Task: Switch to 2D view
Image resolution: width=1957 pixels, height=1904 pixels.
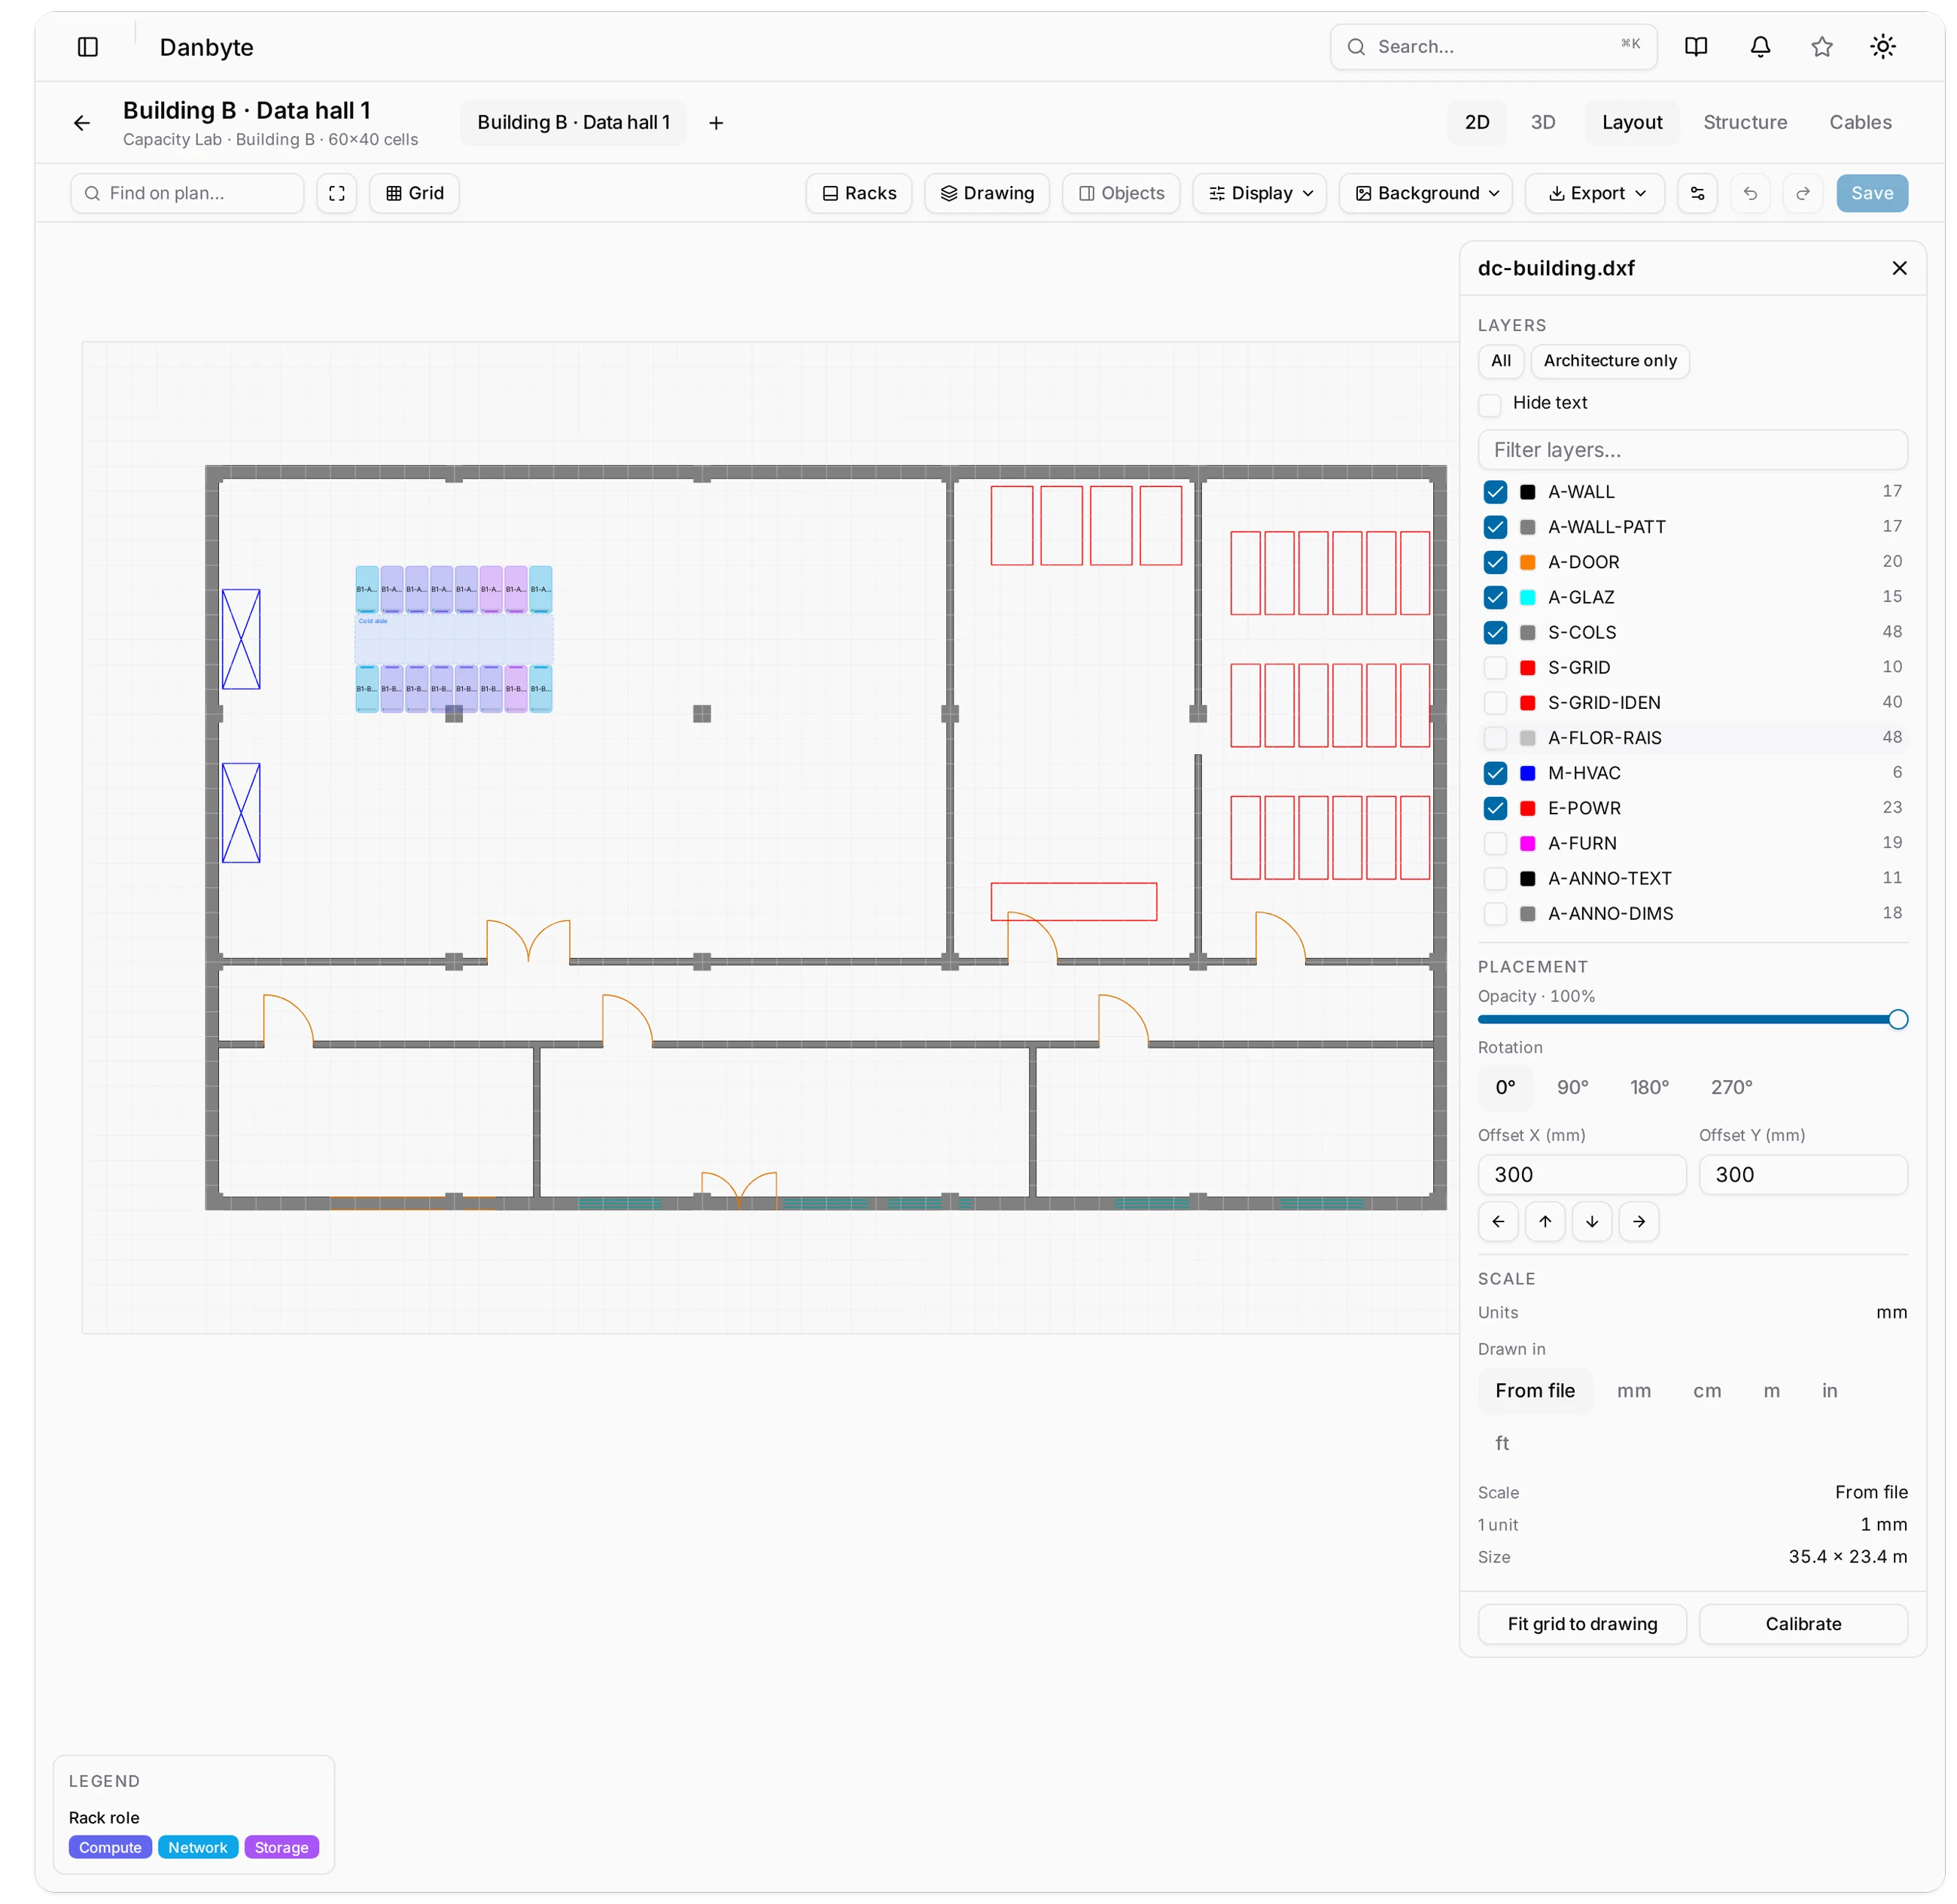Action: [1476, 122]
